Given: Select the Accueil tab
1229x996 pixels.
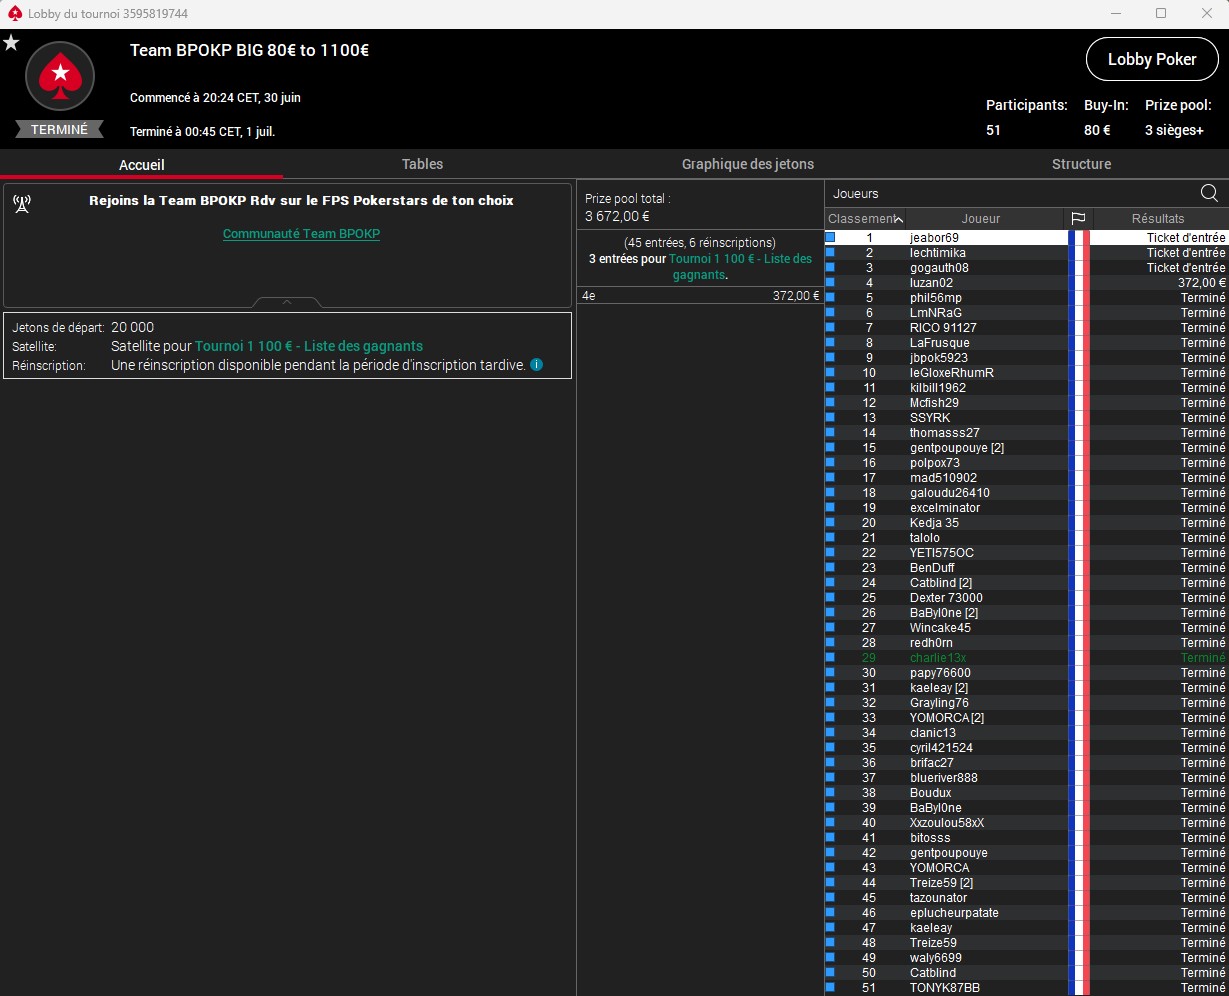Looking at the screenshot, I should [141, 165].
